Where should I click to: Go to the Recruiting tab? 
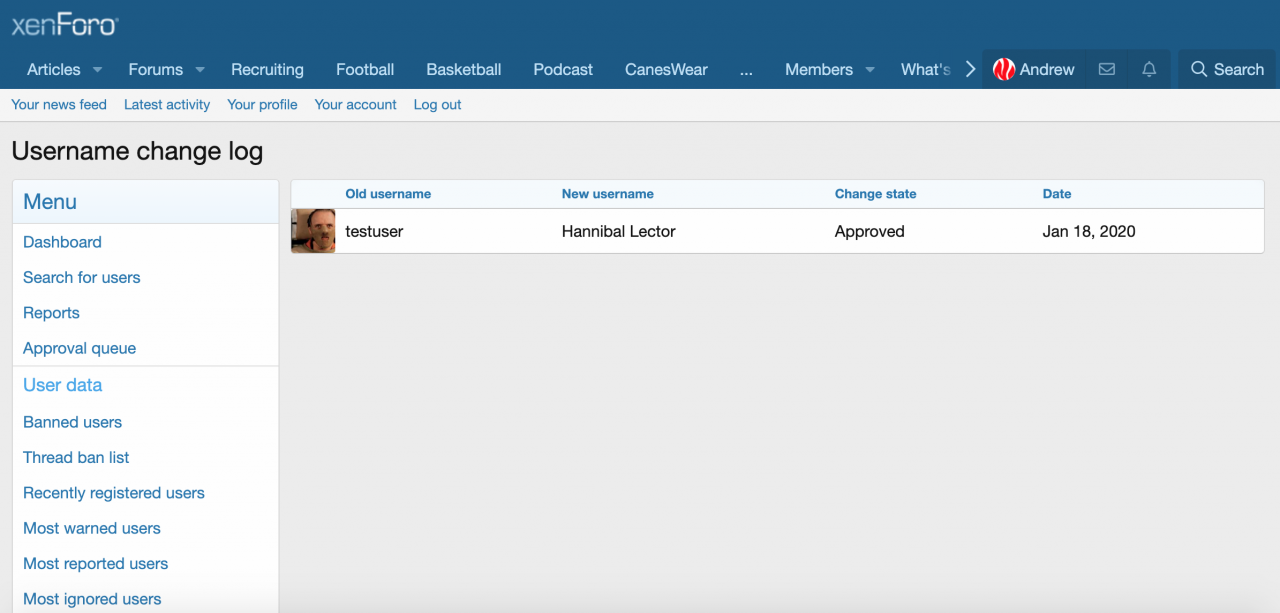coord(267,69)
